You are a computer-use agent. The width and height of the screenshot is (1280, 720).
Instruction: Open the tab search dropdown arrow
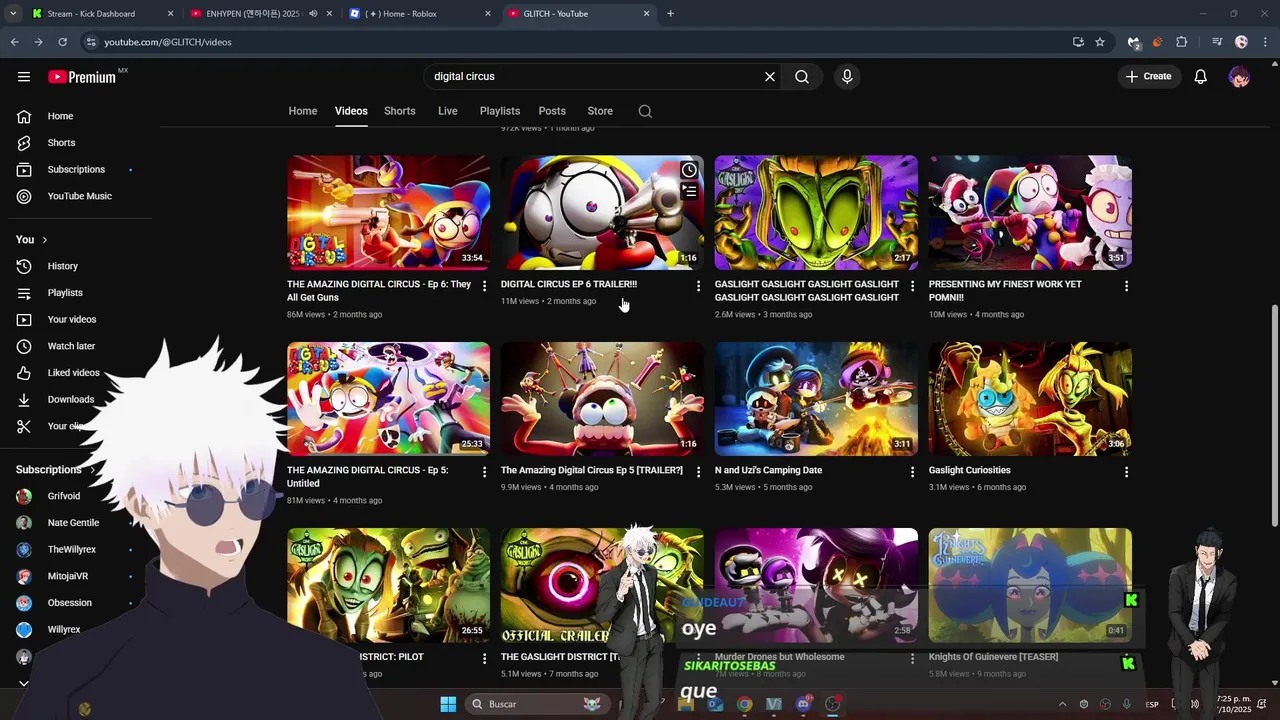coord(13,14)
